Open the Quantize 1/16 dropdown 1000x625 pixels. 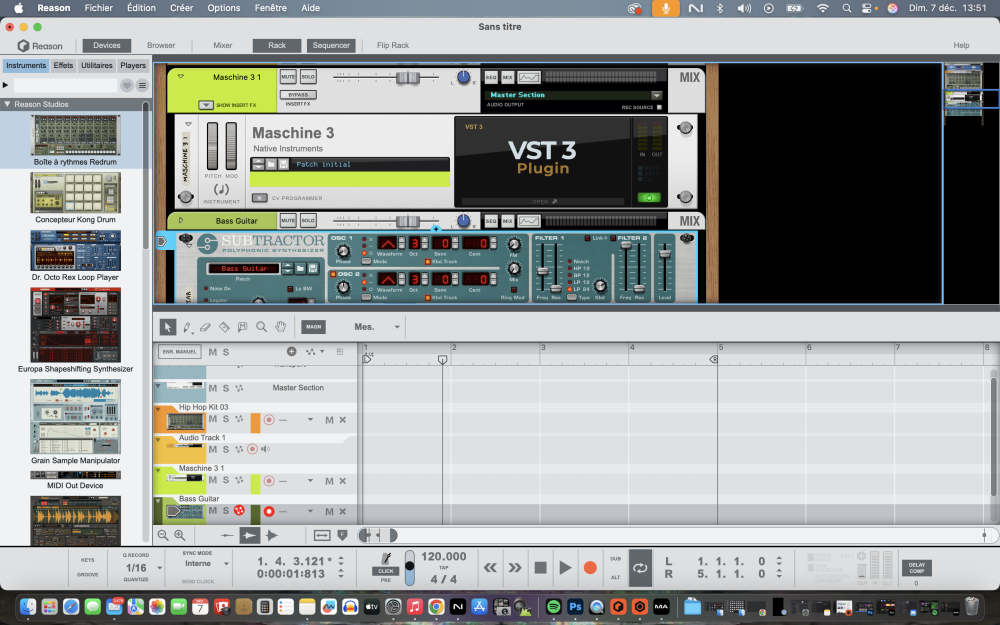(x=159, y=568)
